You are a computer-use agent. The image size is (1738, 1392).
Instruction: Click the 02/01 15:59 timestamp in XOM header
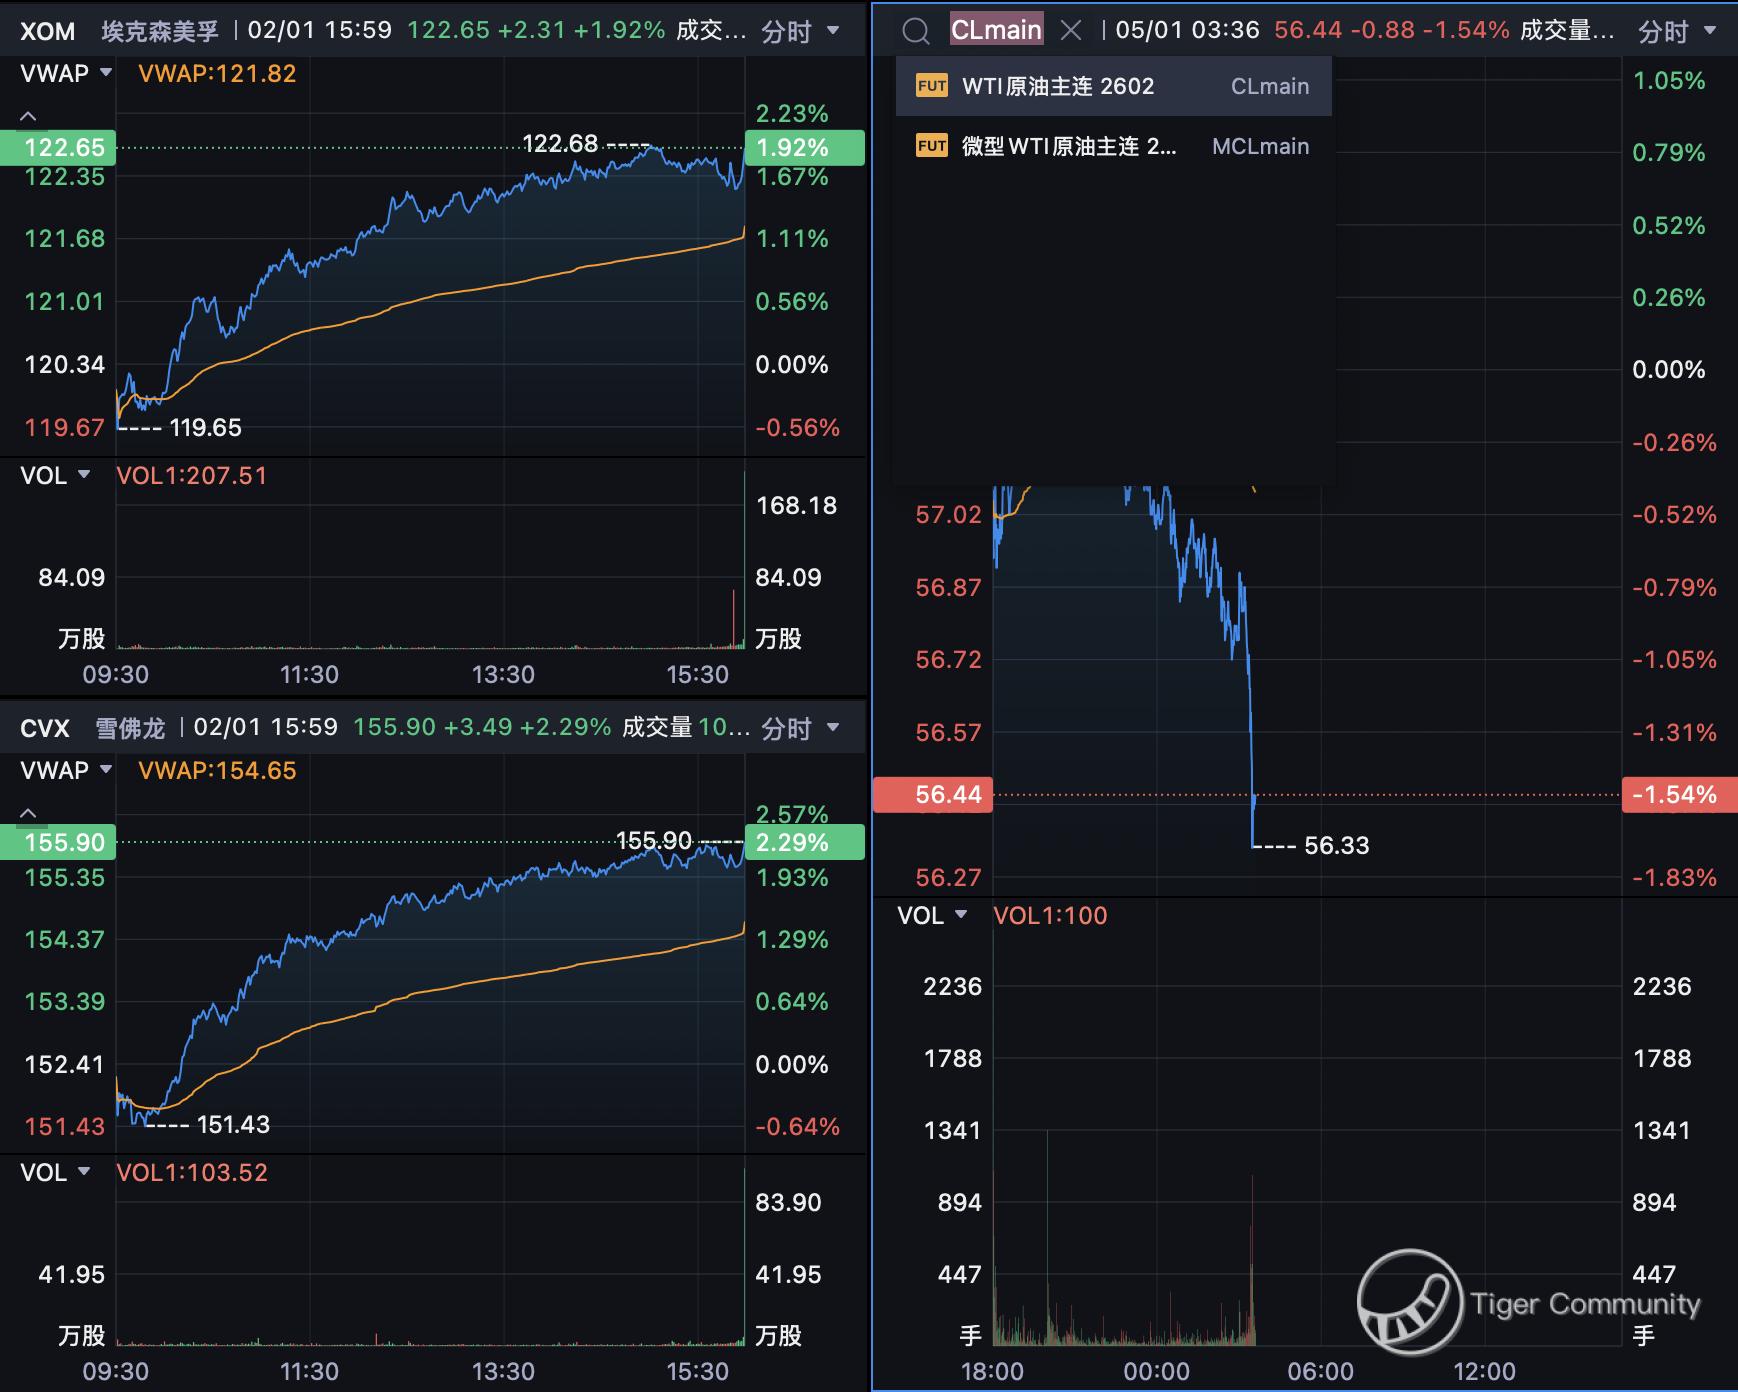tap(320, 30)
